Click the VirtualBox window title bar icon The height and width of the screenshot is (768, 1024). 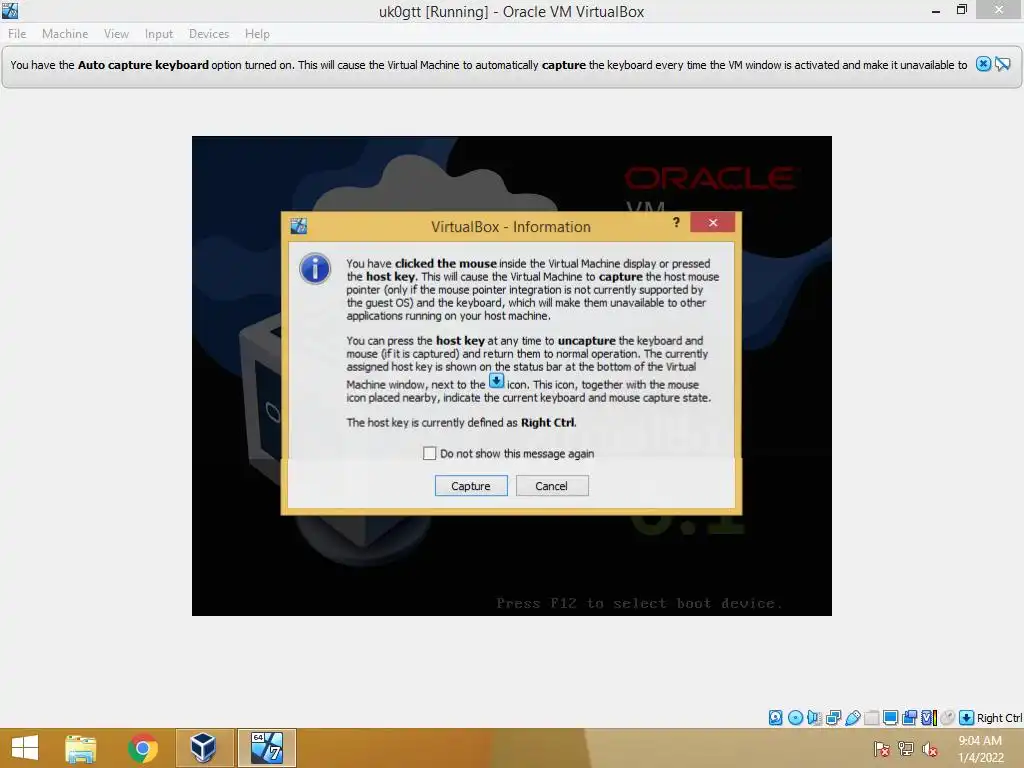pyautogui.click(x=10, y=10)
